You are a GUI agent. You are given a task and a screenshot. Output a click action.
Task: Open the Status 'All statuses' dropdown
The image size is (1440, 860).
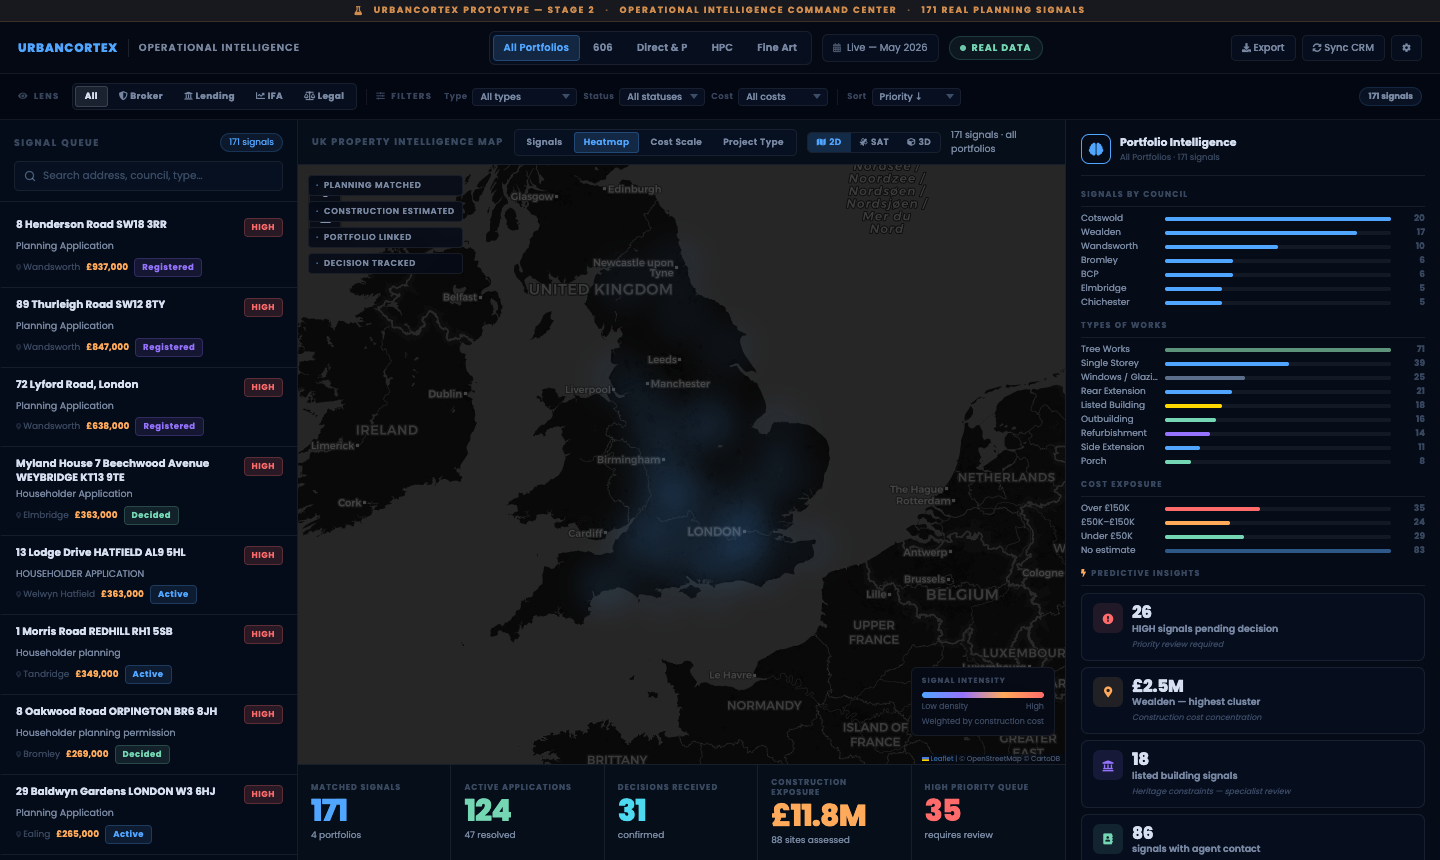point(661,97)
